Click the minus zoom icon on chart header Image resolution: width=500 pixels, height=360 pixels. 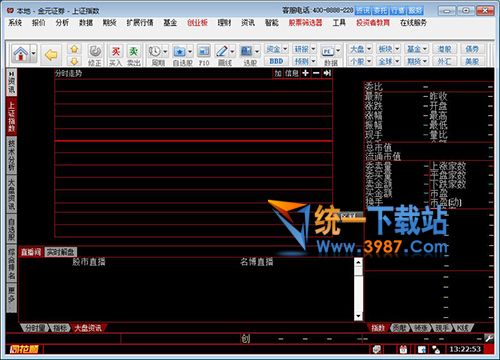316,73
